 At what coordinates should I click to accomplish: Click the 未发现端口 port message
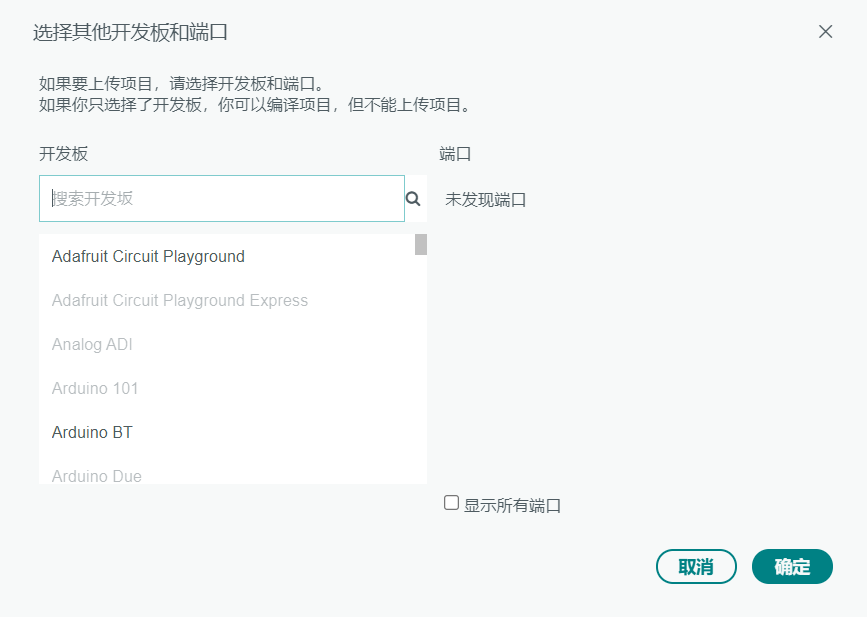485,200
